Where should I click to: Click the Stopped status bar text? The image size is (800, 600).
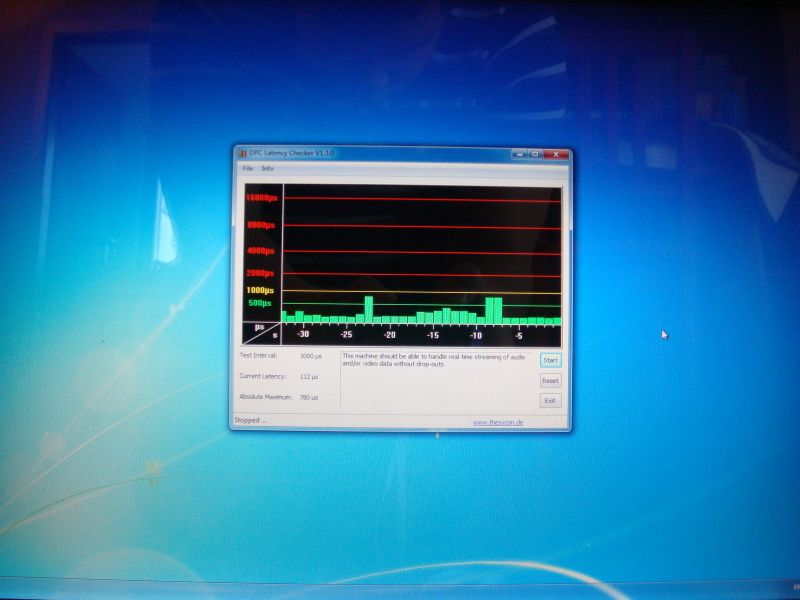pos(250,420)
